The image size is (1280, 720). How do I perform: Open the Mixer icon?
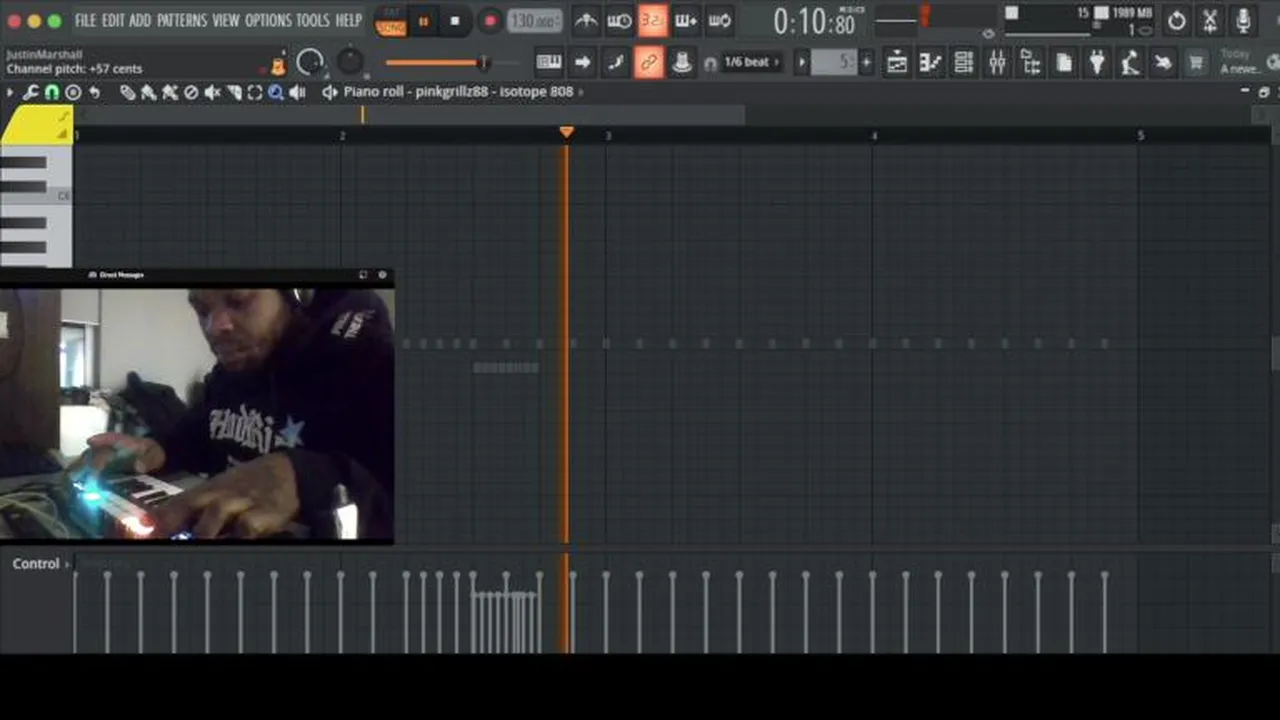(x=997, y=63)
